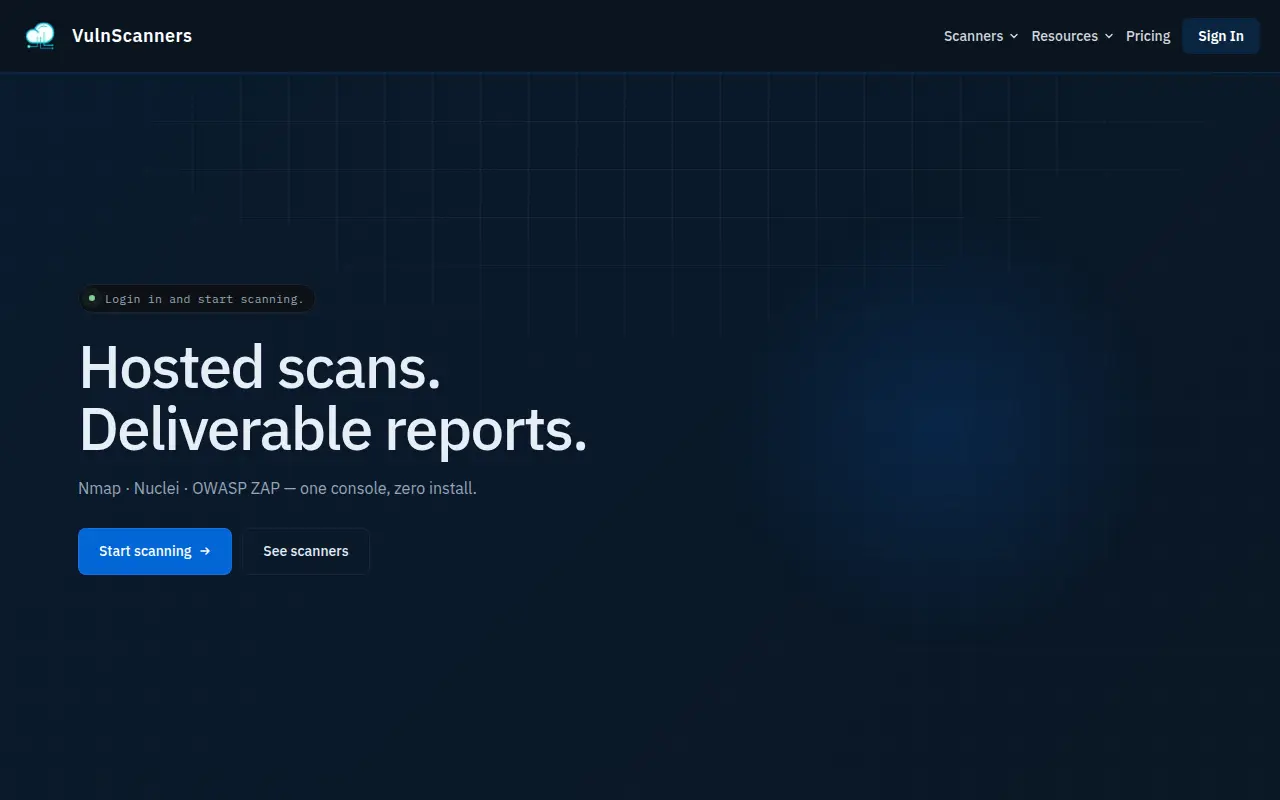Click the VulnScanners cloud logo icon
The height and width of the screenshot is (800, 1280).
tap(40, 36)
